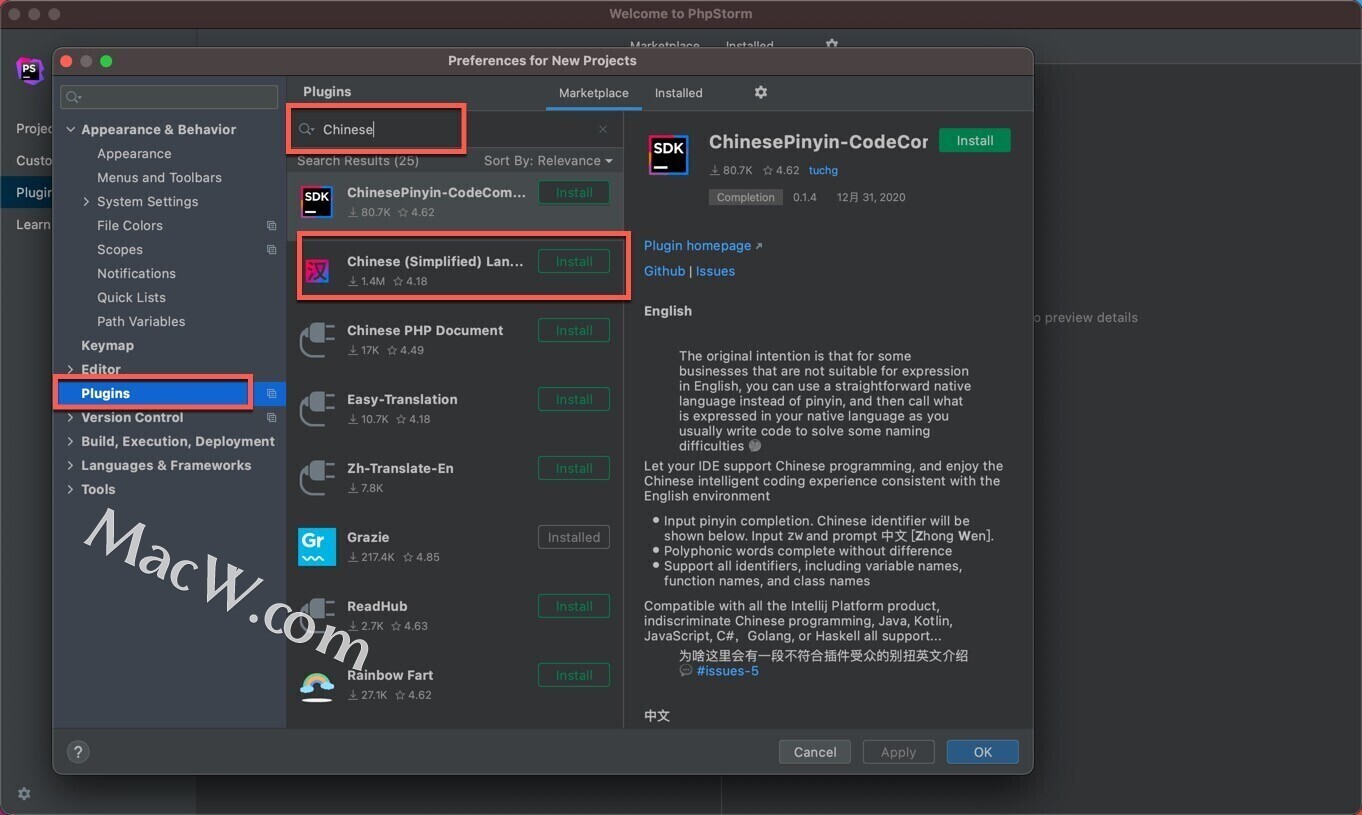Image resolution: width=1362 pixels, height=815 pixels.
Task: Click the Apply button
Action: [x=898, y=752]
